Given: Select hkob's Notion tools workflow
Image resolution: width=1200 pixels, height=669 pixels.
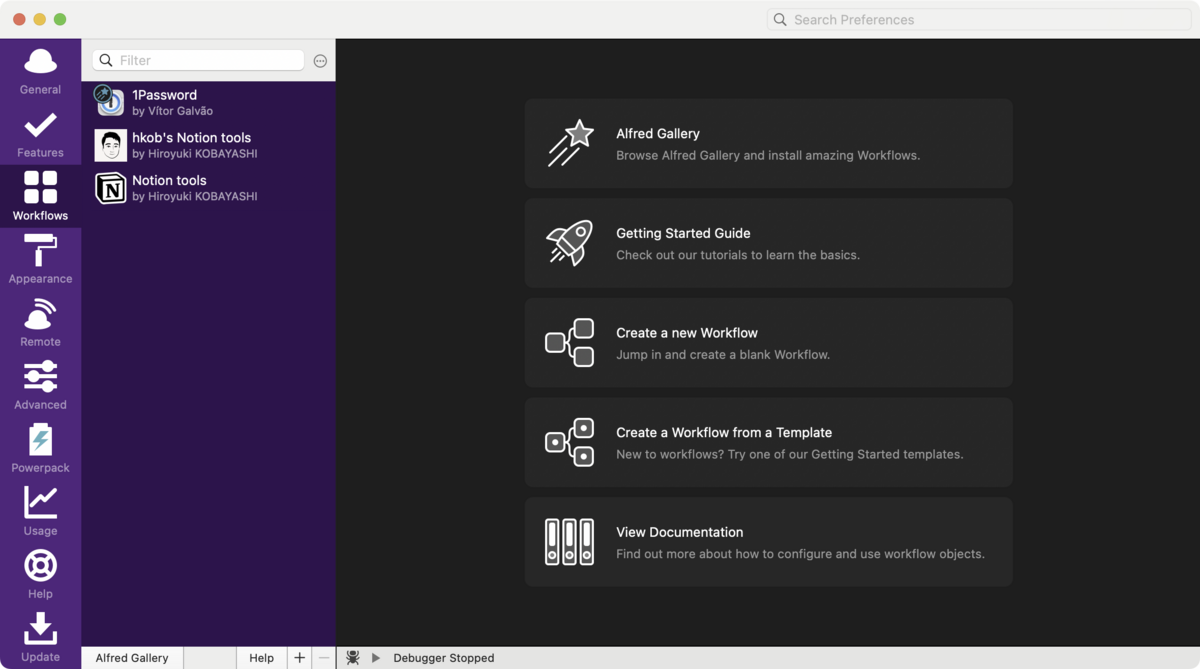Looking at the screenshot, I should click(208, 145).
